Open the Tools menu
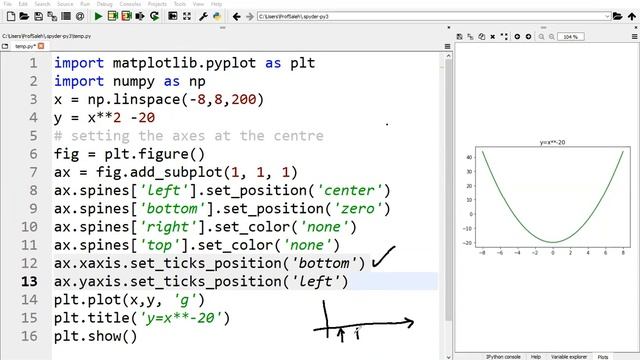 [180, 4]
